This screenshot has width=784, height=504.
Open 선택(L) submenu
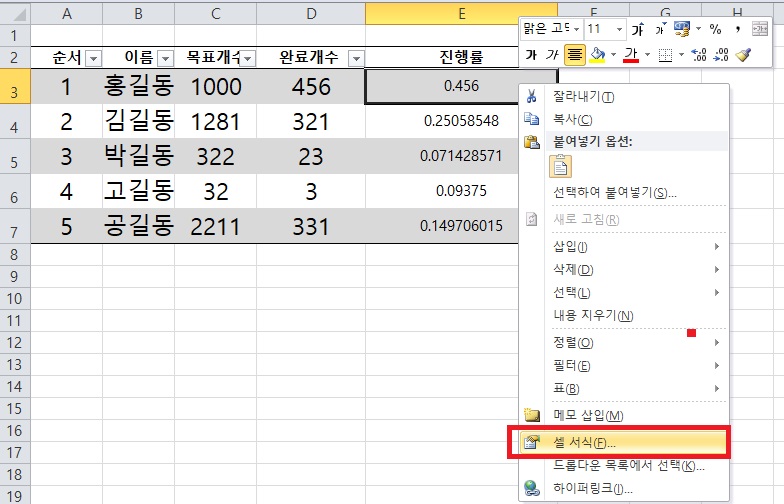click(x=624, y=292)
